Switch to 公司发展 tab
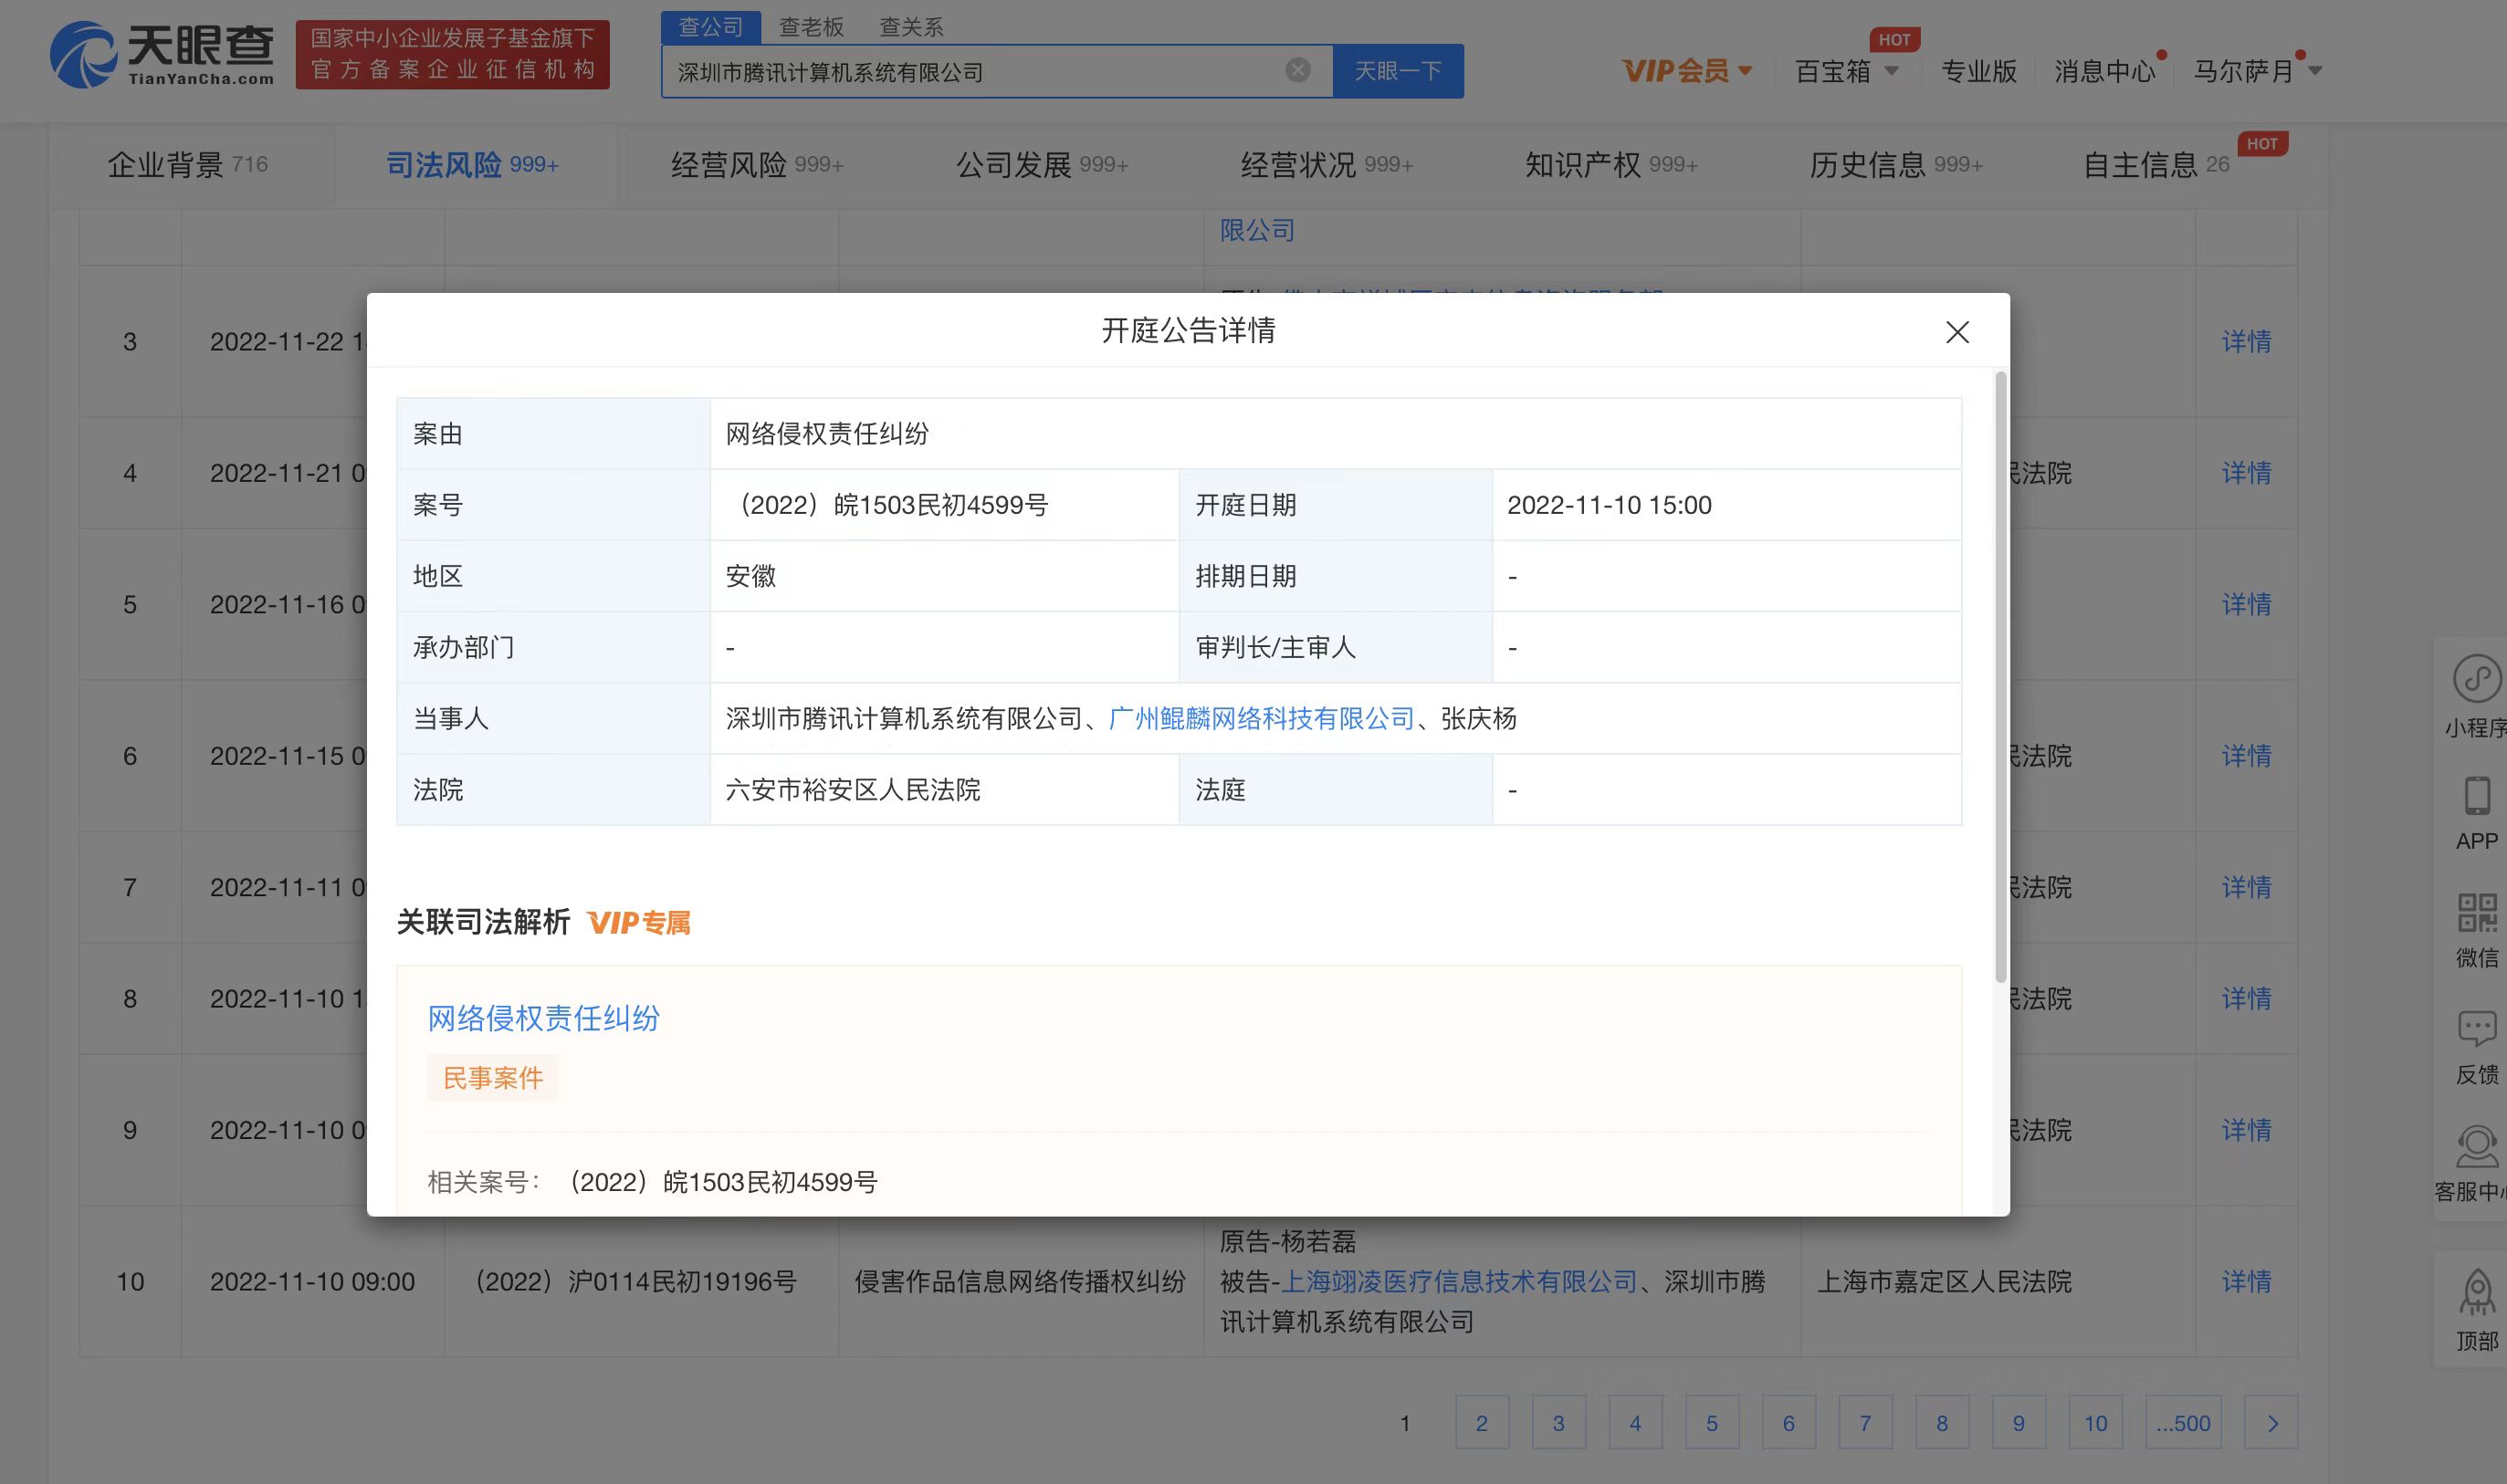Viewport: 2507px width, 1484px height. [x=1042, y=164]
